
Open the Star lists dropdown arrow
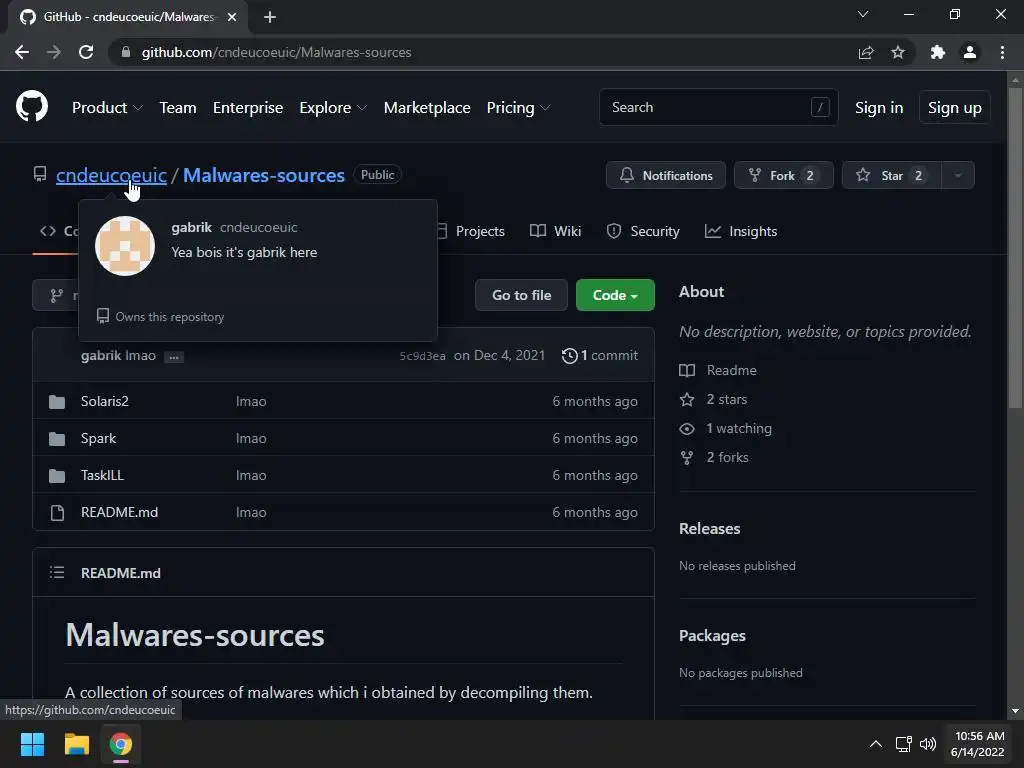click(958, 175)
